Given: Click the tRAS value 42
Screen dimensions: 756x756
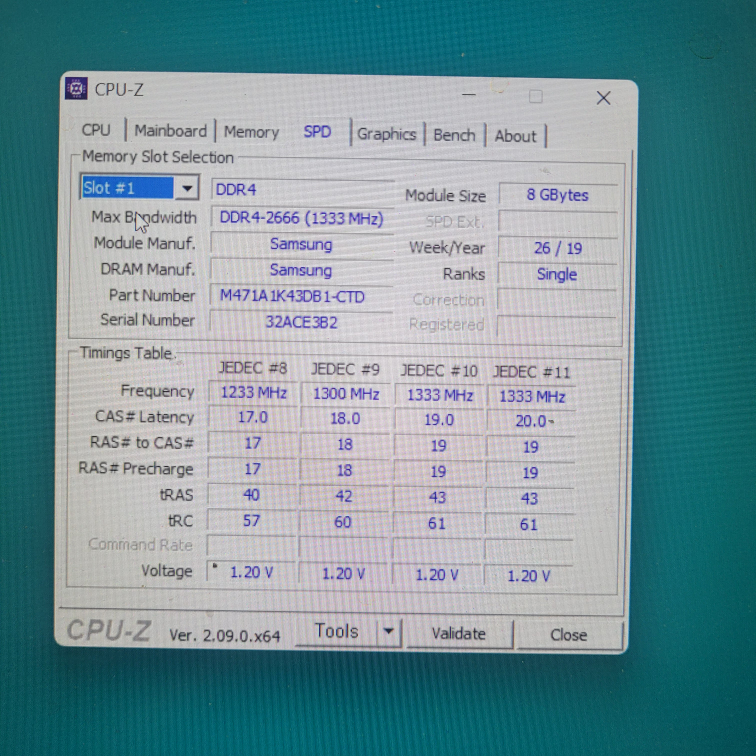Looking at the screenshot, I should click(344, 497).
